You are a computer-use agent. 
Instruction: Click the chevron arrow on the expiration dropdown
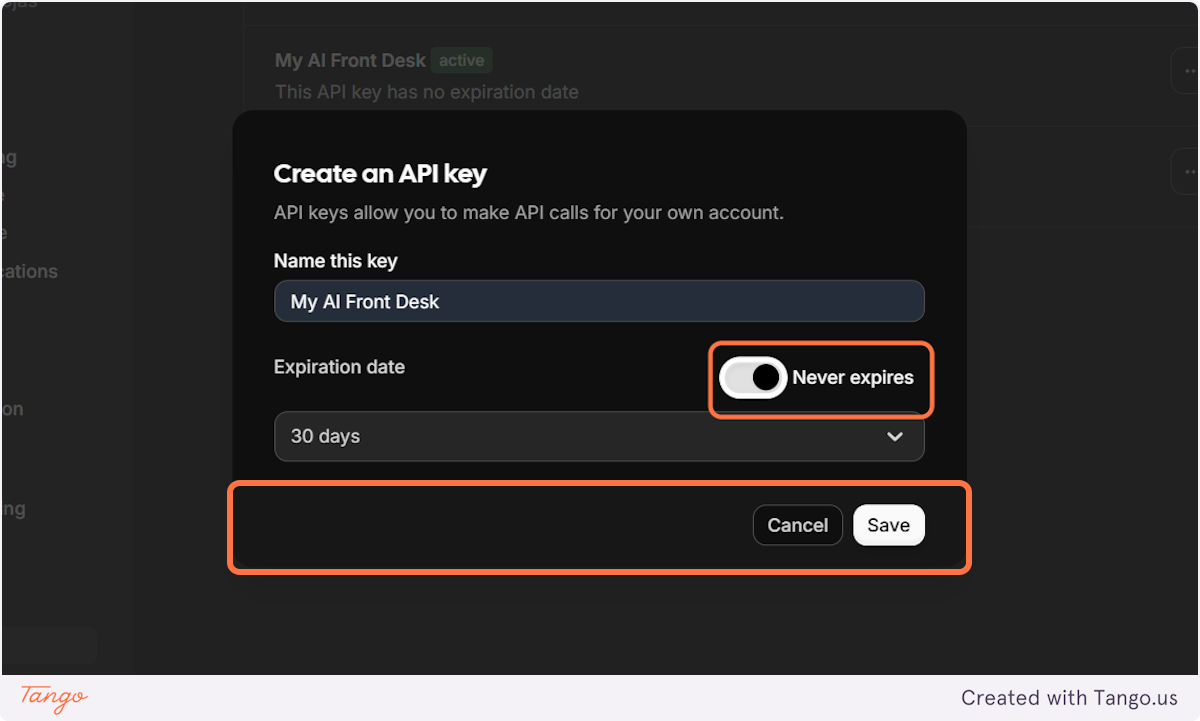(x=896, y=436)
